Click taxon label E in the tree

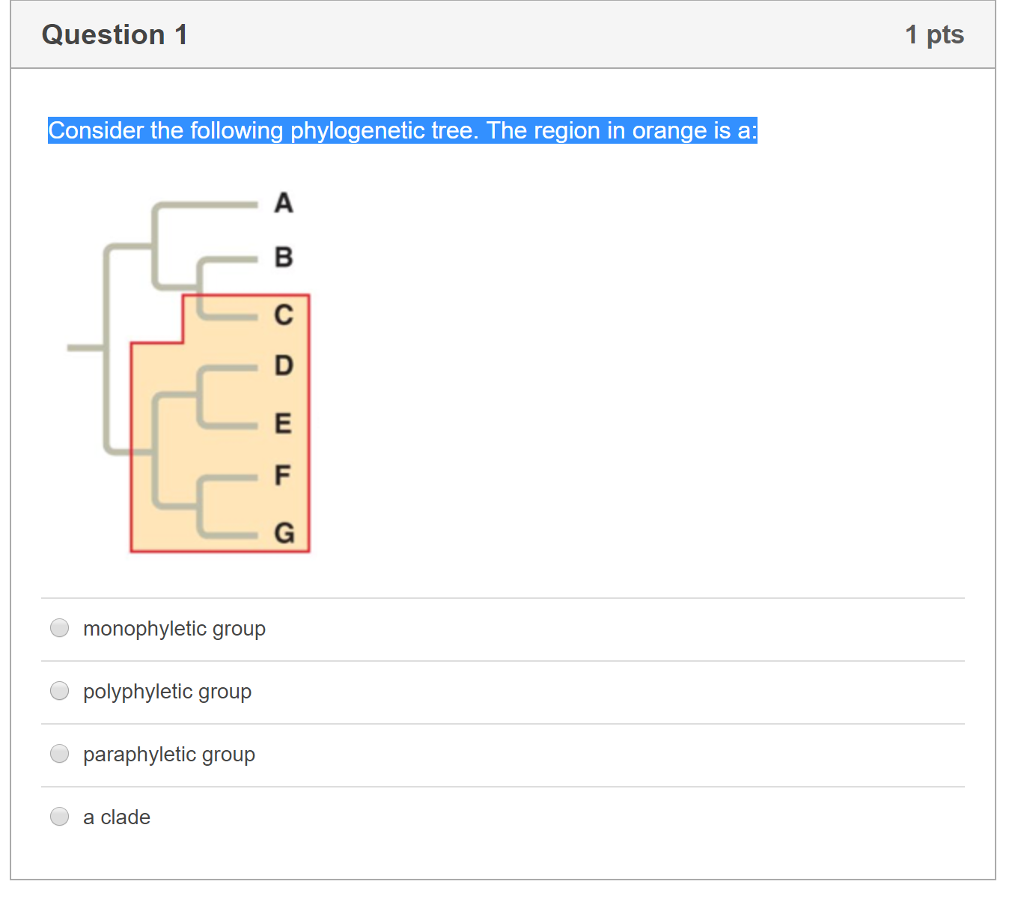(284, 424)
